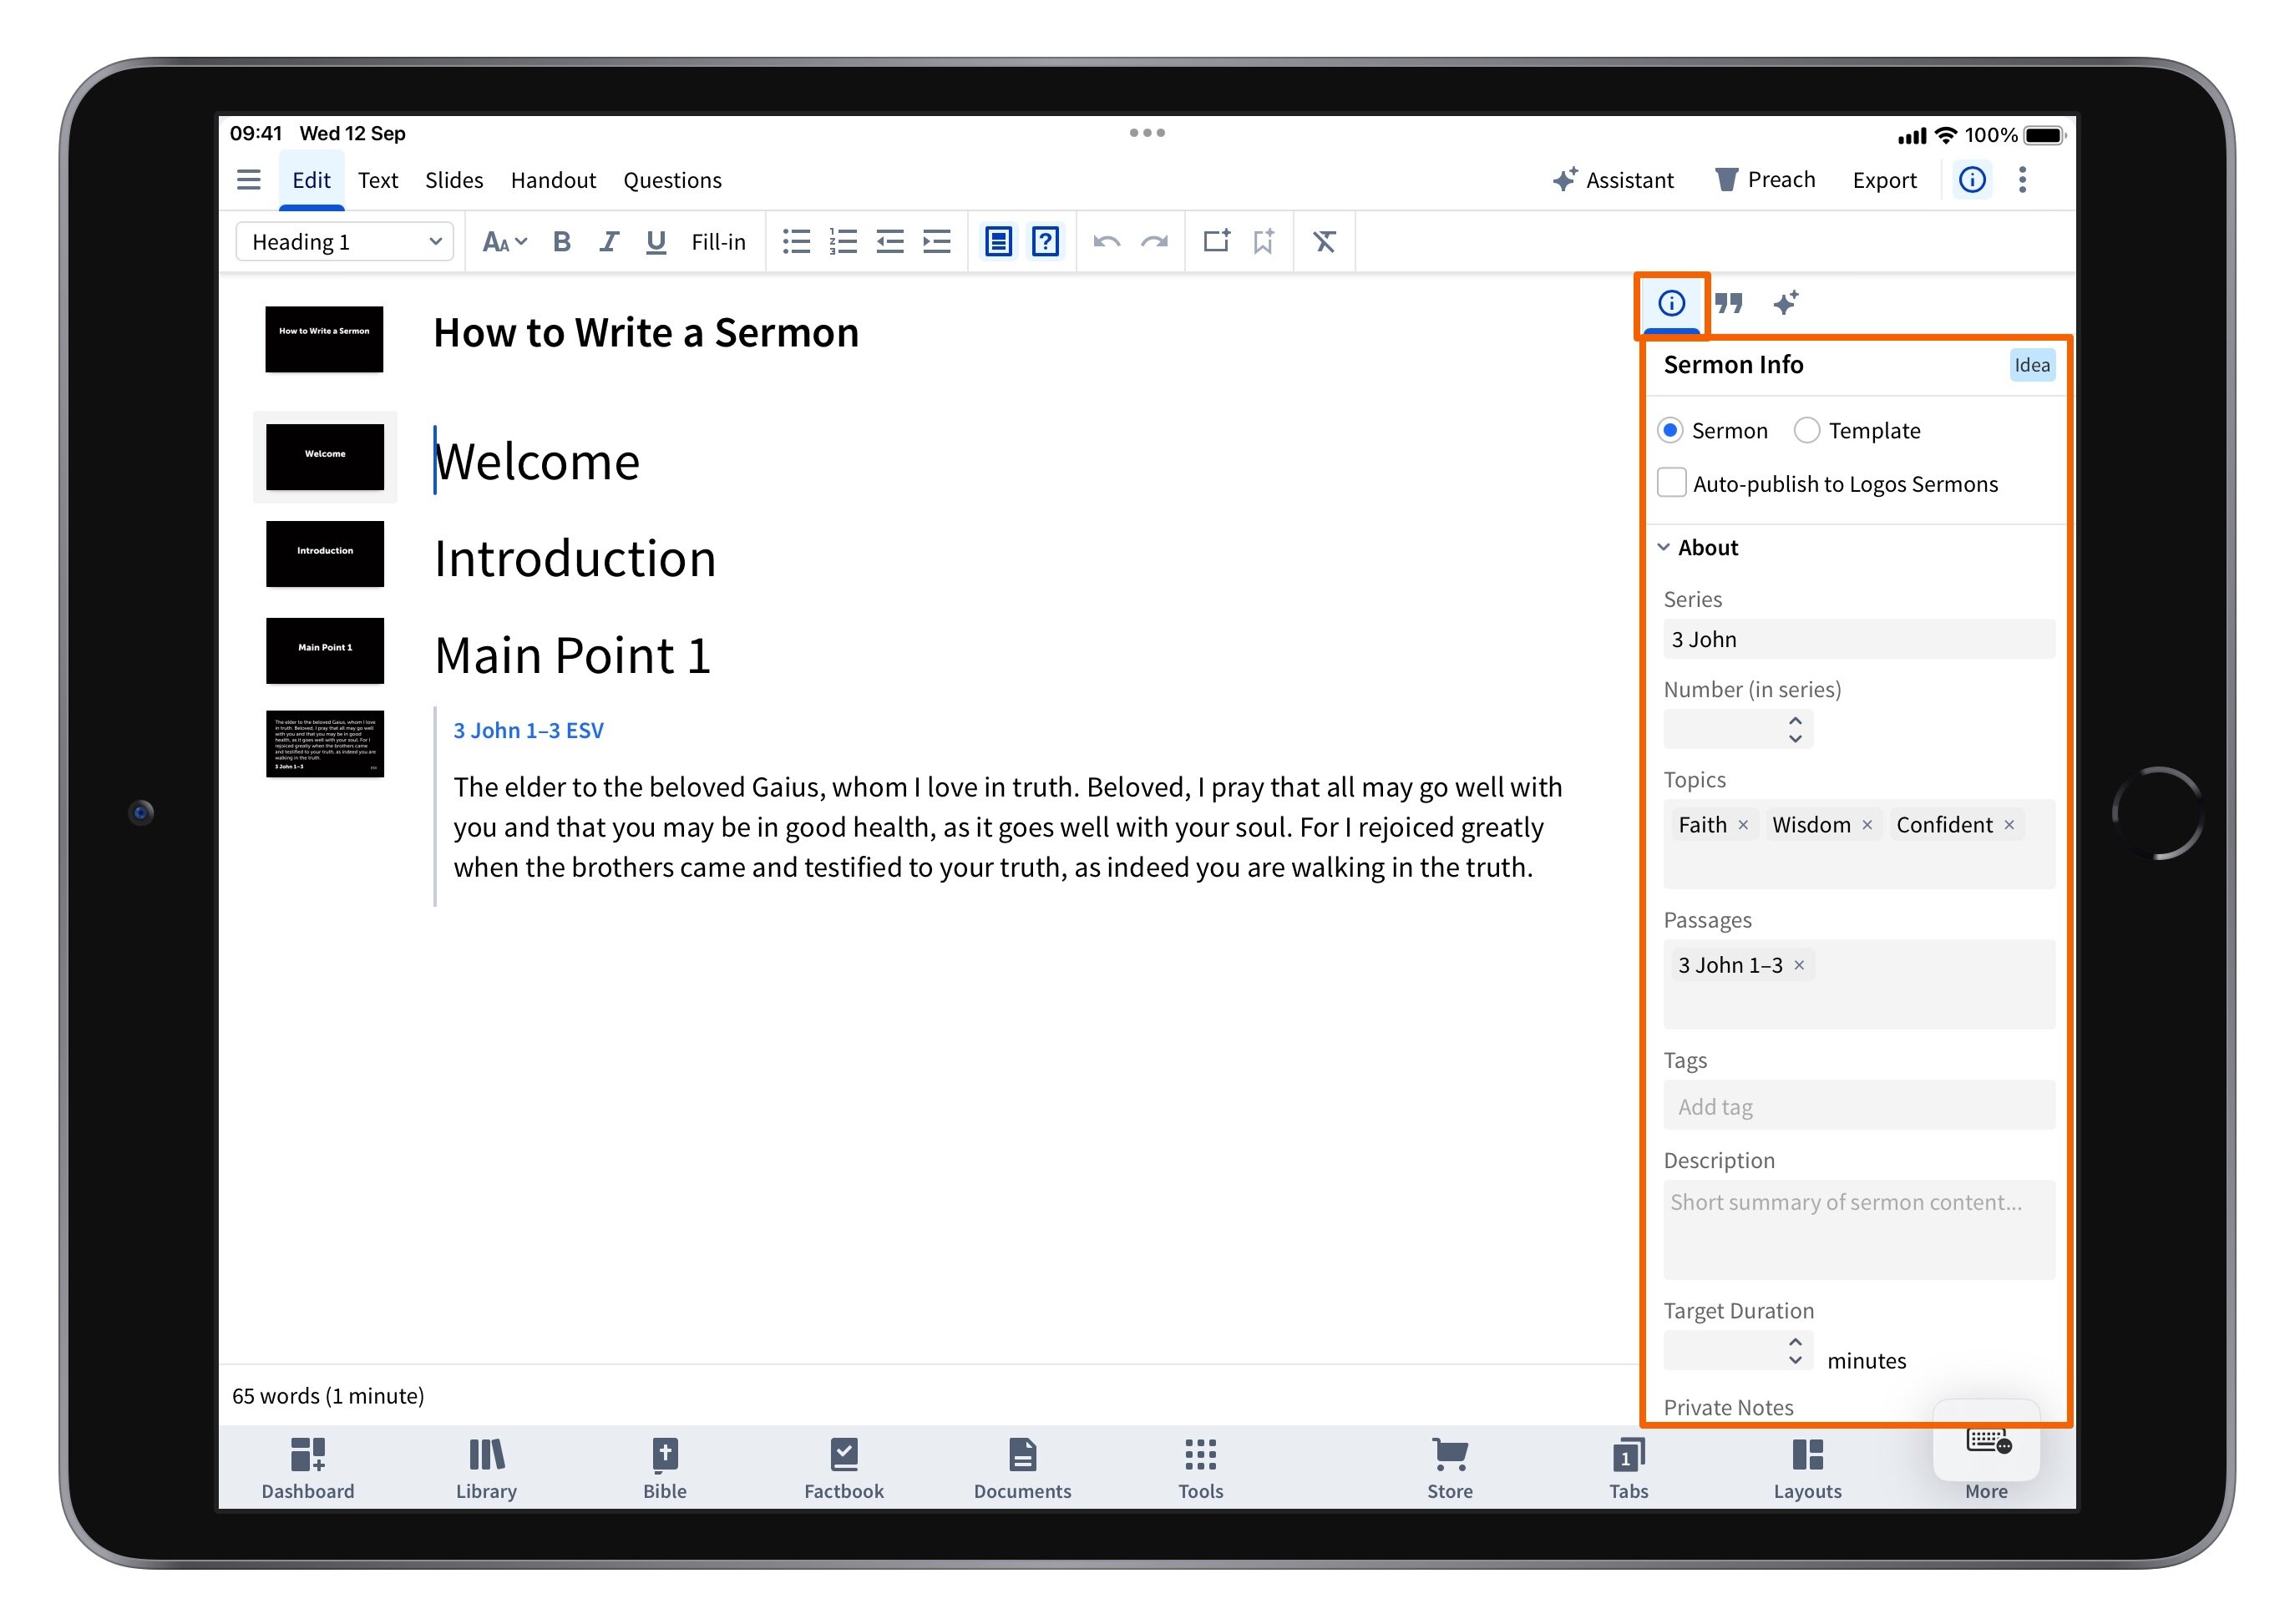
Task: Enable Auto-publish to Logos Sermons
Action: pyautogui.click(x=1671, y=483)
